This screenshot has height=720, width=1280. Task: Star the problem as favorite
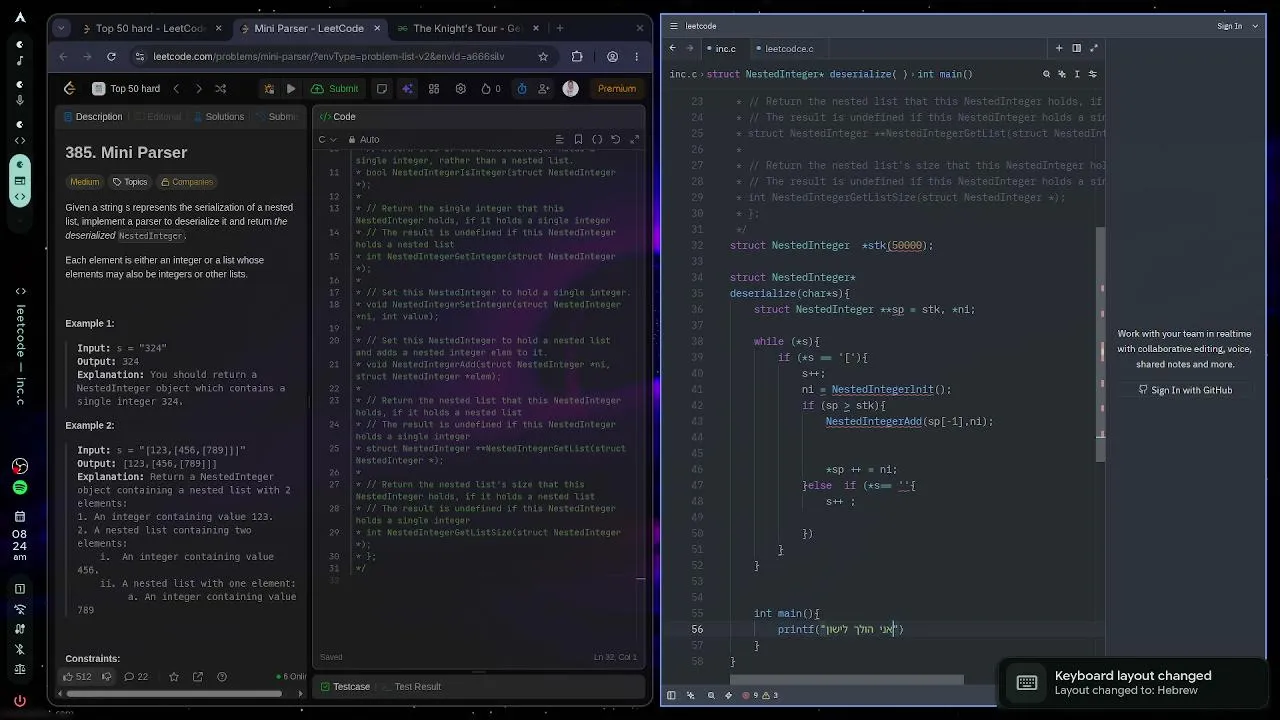pos(174,677)
